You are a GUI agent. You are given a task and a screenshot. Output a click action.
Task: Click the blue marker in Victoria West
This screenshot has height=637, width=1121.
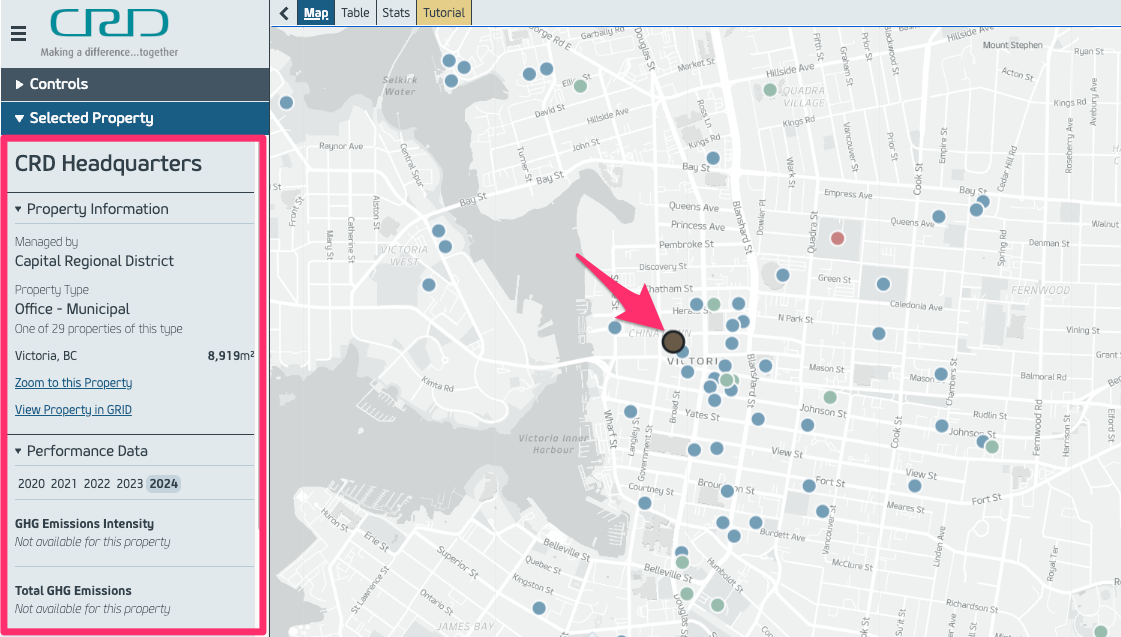click(445, 246)
